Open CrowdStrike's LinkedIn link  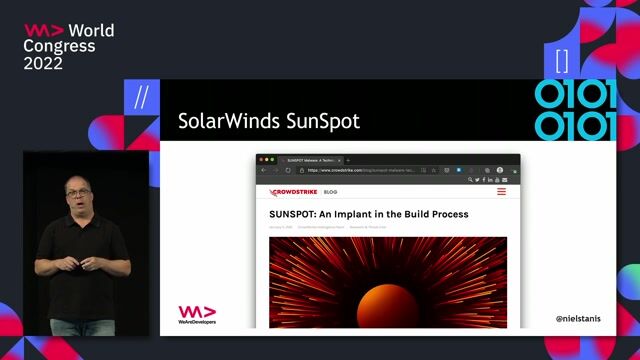tap(490, 180)
